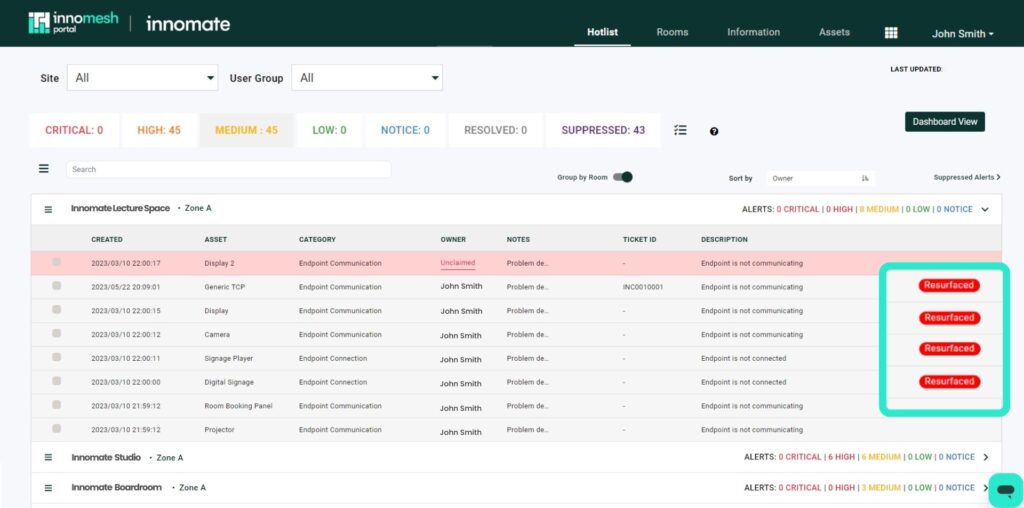Open the Sort by Owner dropdown
Image resolution: width=1024 pixels, height=508 pixels.
click(x=820, y=178)
